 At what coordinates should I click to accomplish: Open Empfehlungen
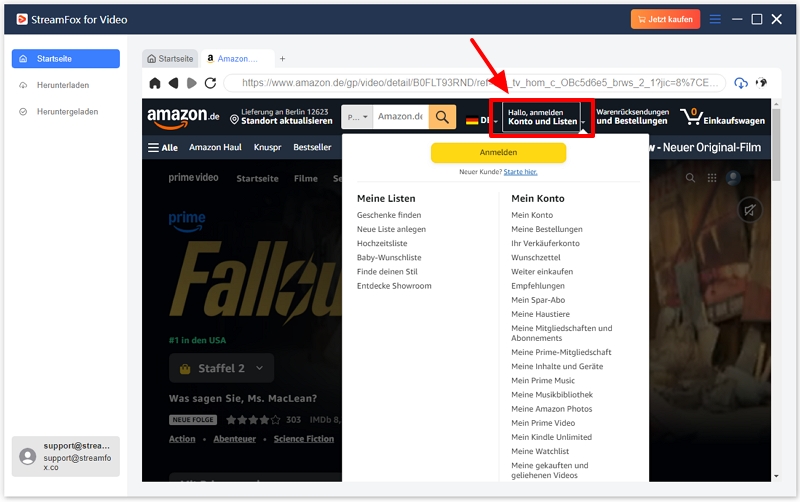(538, 286)
